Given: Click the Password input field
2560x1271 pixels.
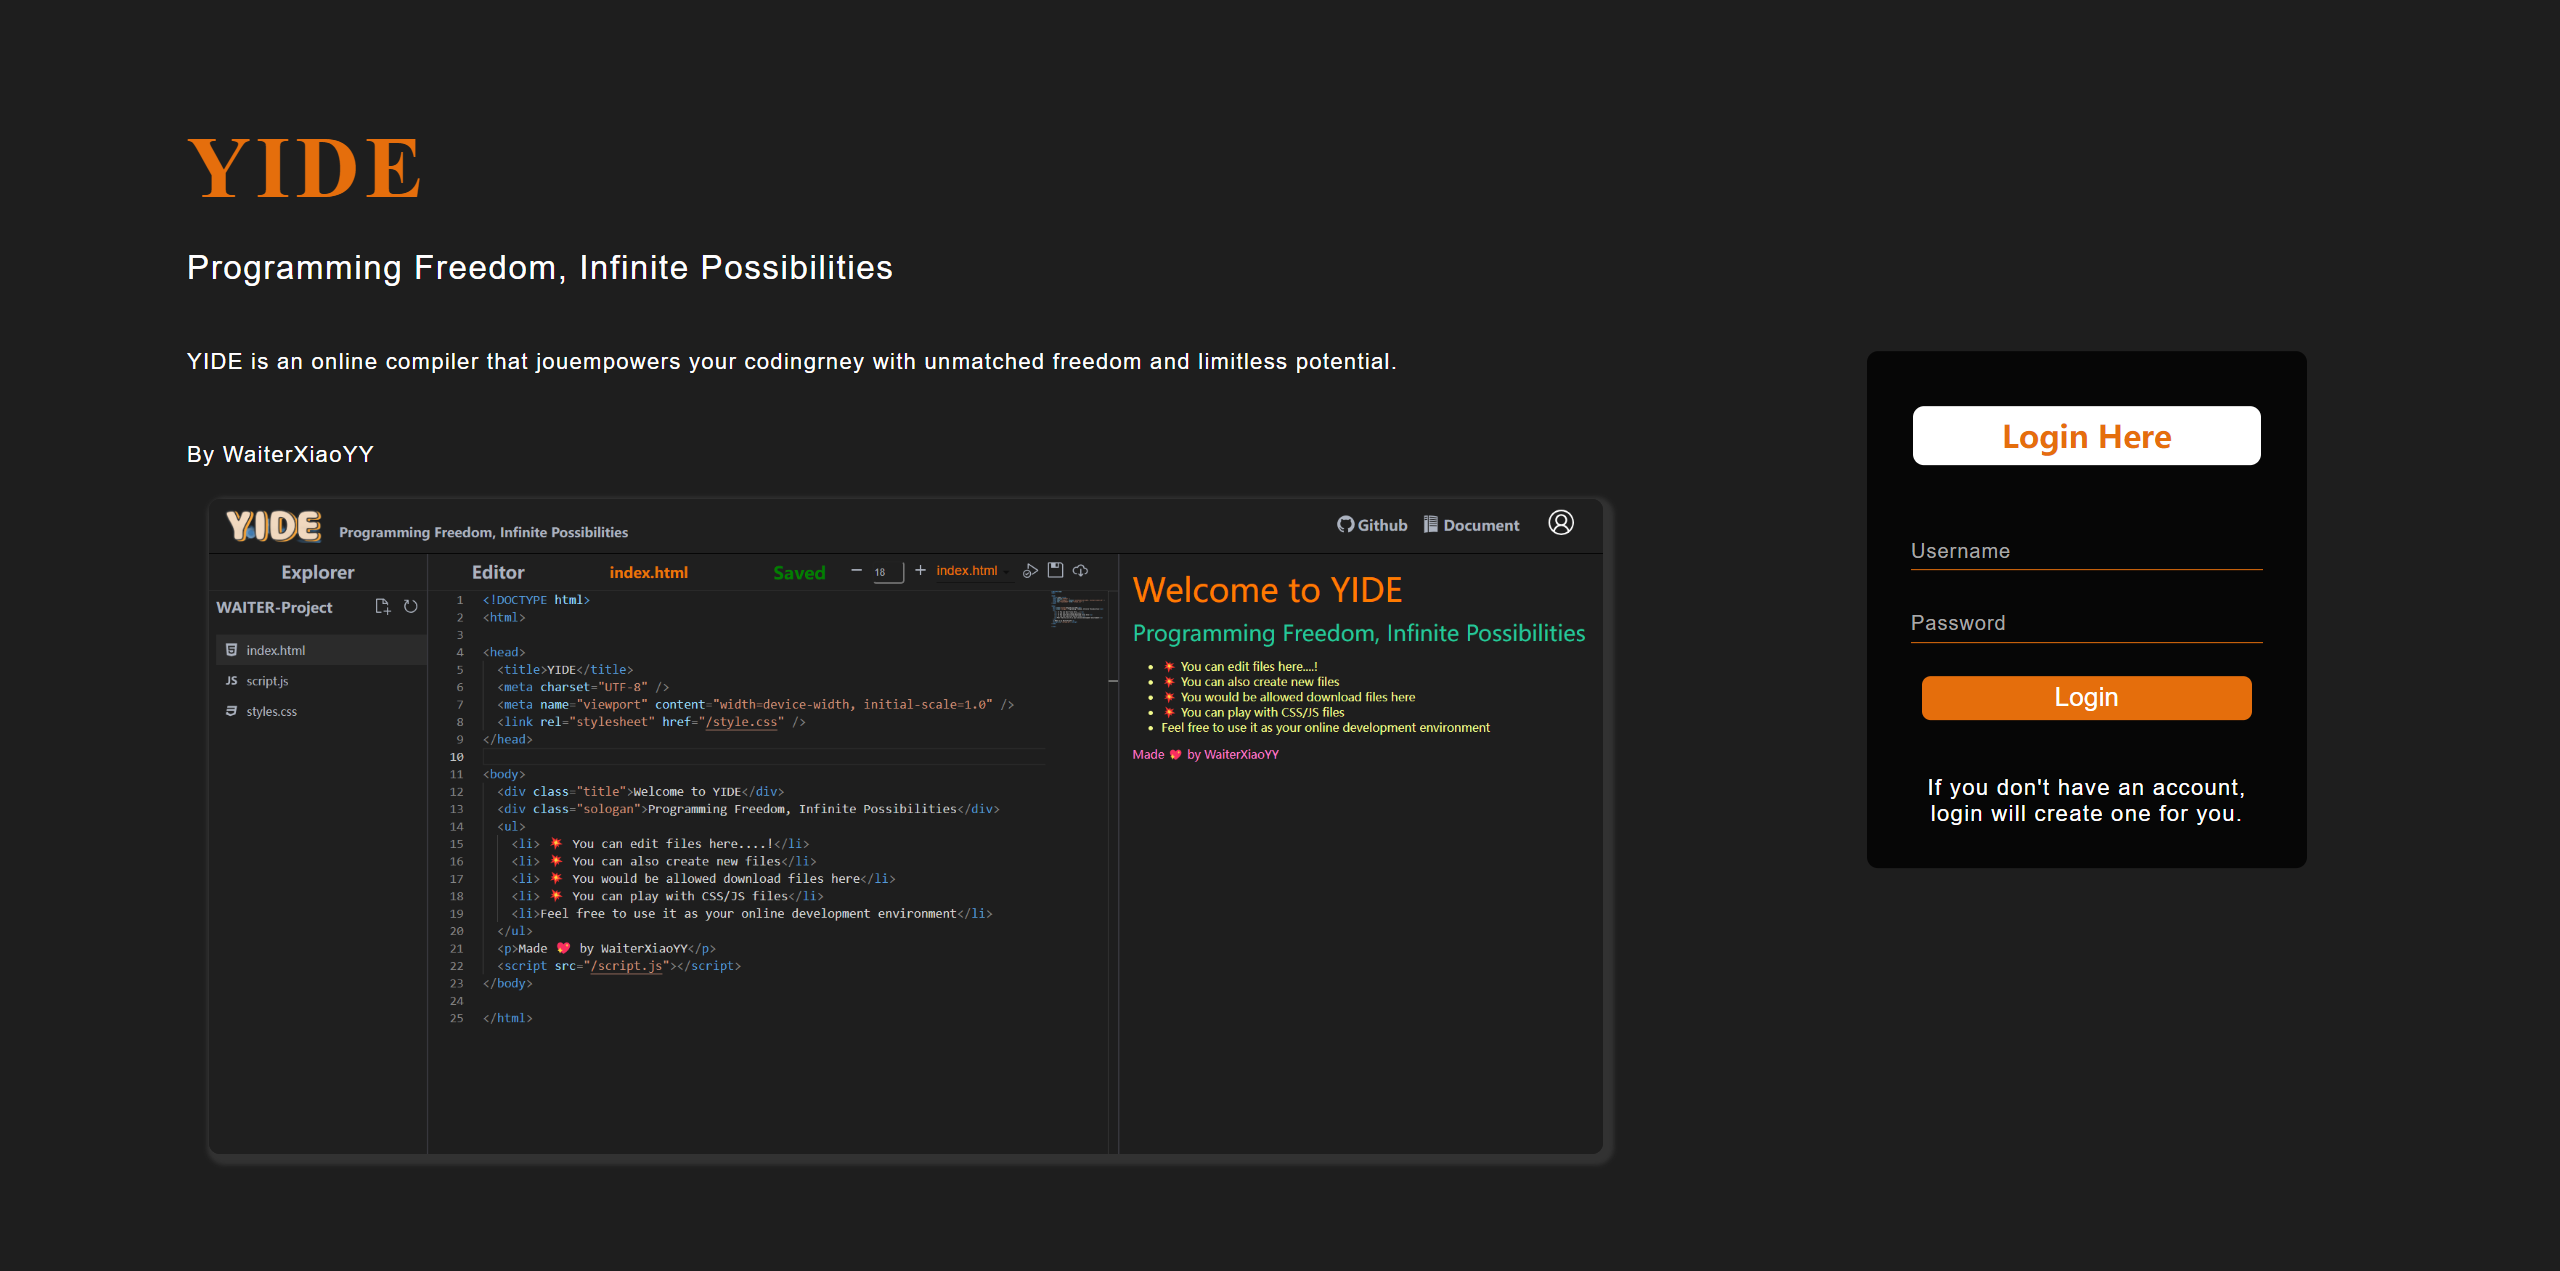Looking at the screenshot, I should point(2086,623).
